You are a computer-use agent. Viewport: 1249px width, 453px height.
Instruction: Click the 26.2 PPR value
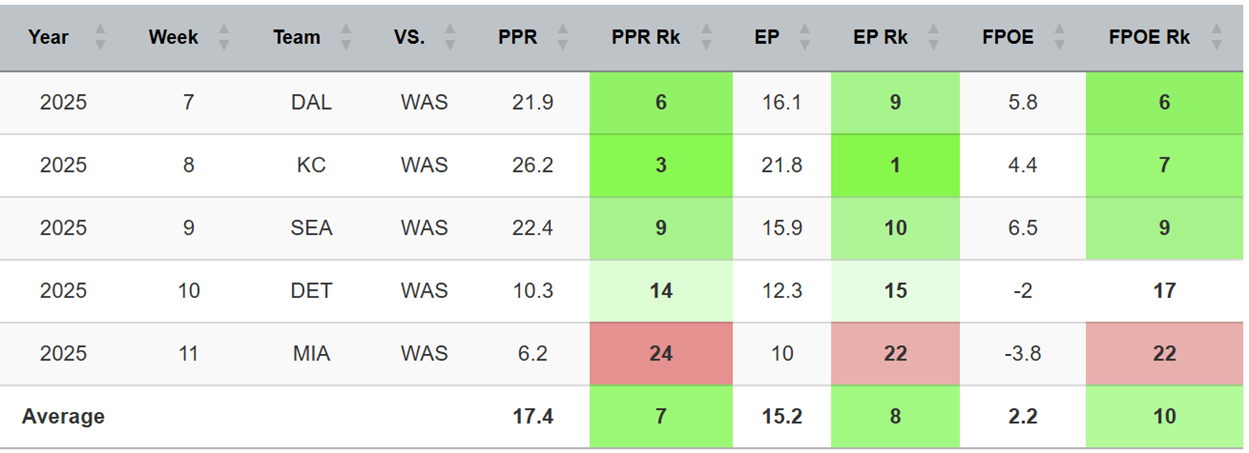[531, 165]
